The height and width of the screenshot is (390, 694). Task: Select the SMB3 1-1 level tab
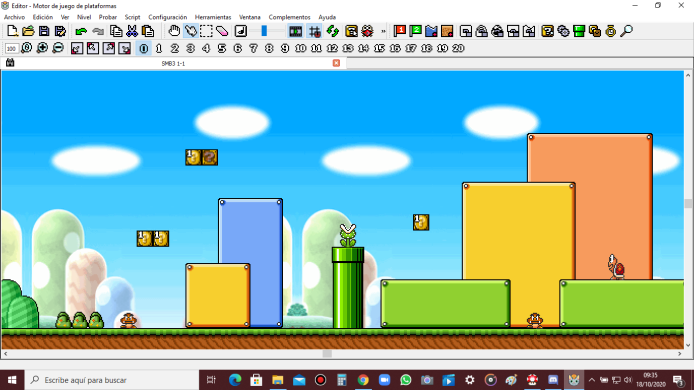[x=174, y=63]
